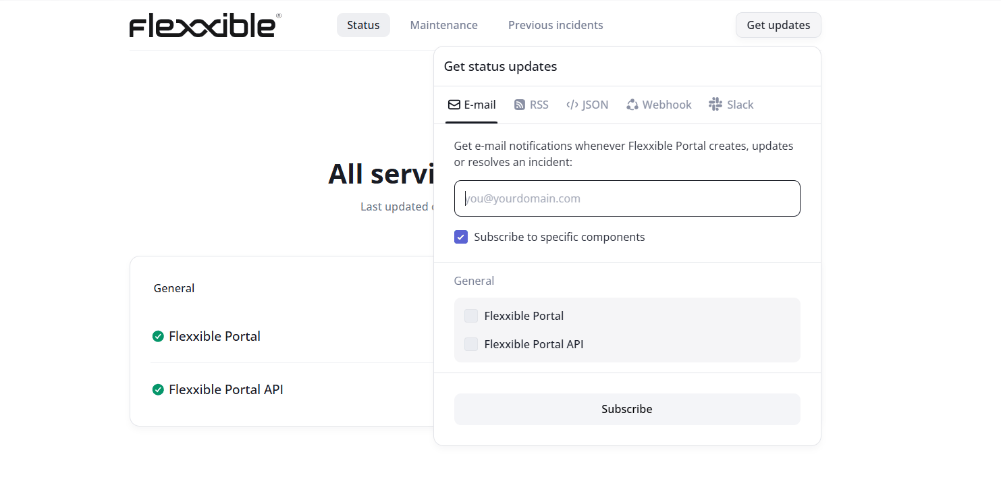Click Flexxible Portal green status checkmark
The width and height of the screenshot is (1001, 494).
click(x=158, y=336)
